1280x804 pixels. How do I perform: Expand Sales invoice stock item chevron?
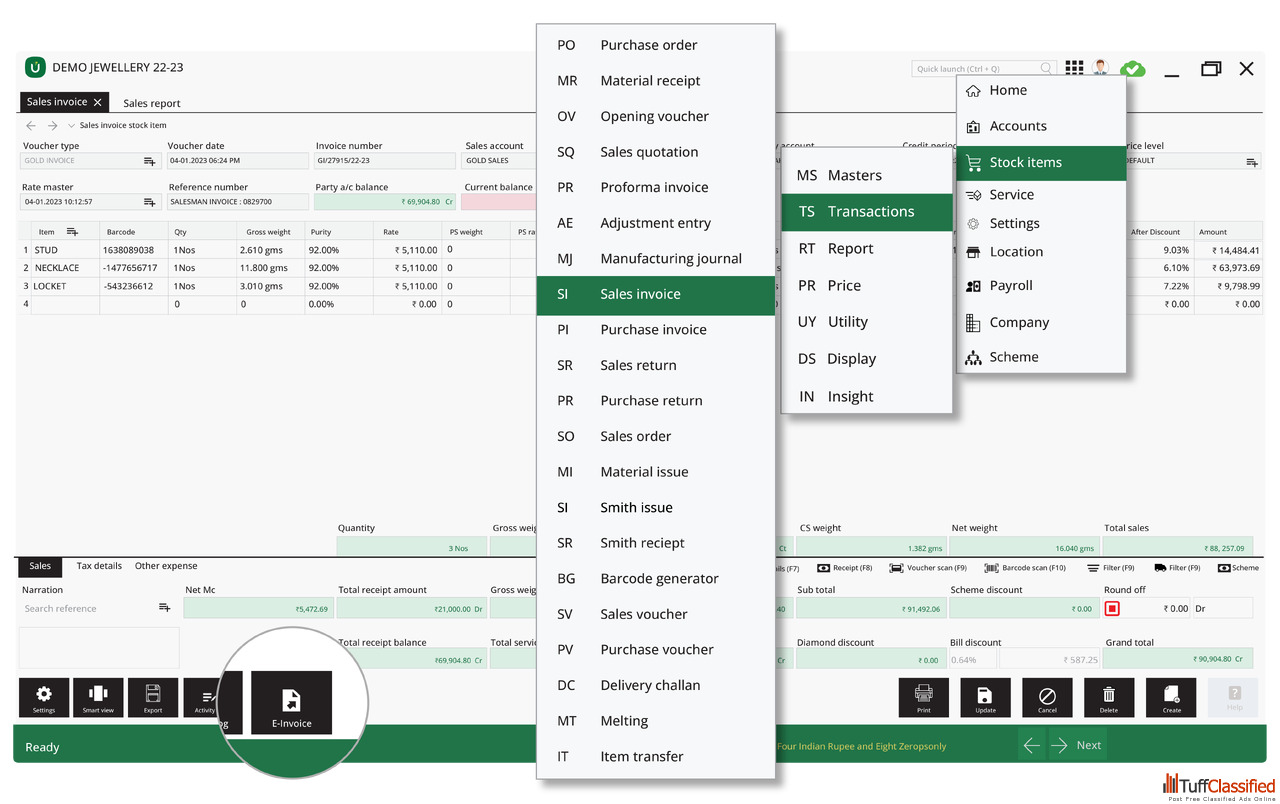point(71,126)
